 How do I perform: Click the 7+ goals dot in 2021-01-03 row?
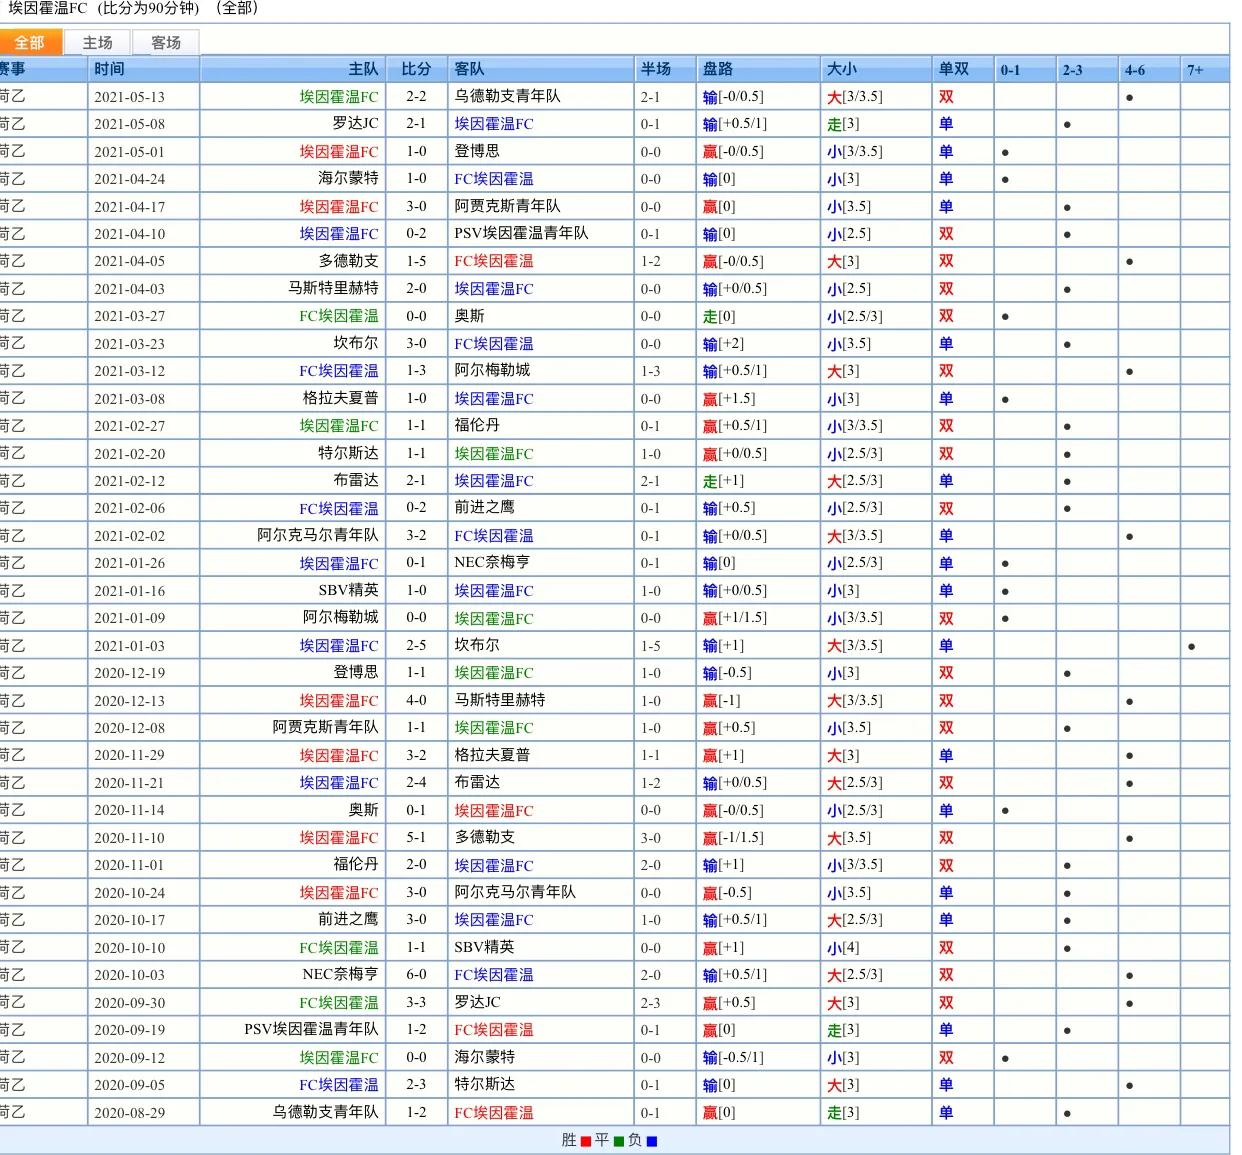point(1191,646)
